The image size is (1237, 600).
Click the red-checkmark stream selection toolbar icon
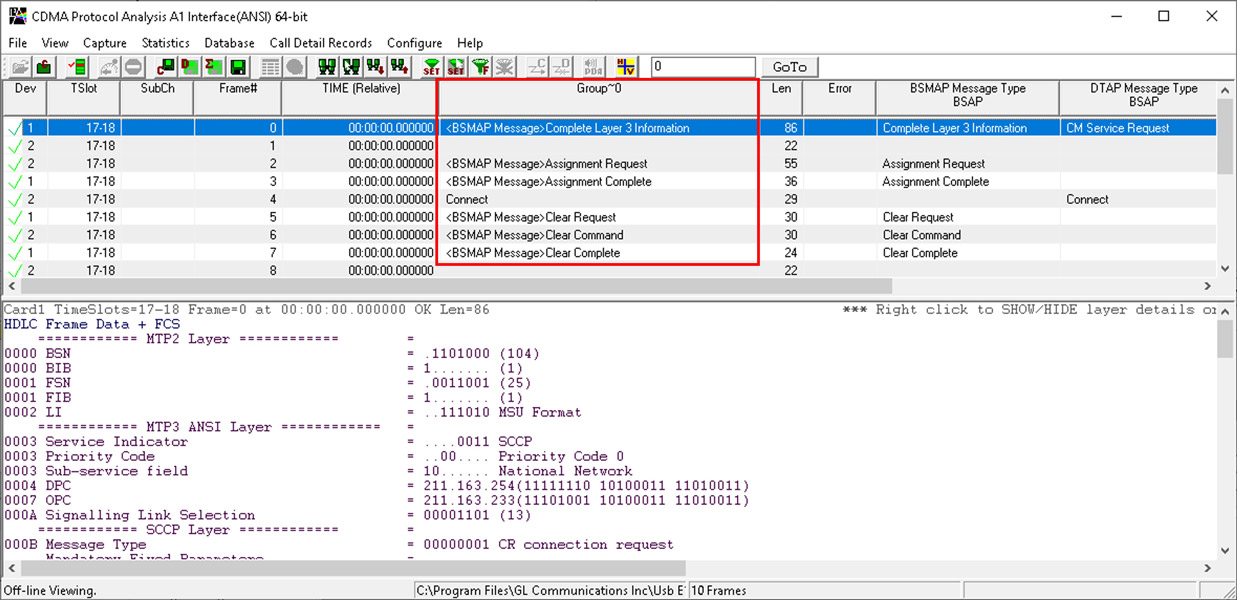[x=77, y=67]
